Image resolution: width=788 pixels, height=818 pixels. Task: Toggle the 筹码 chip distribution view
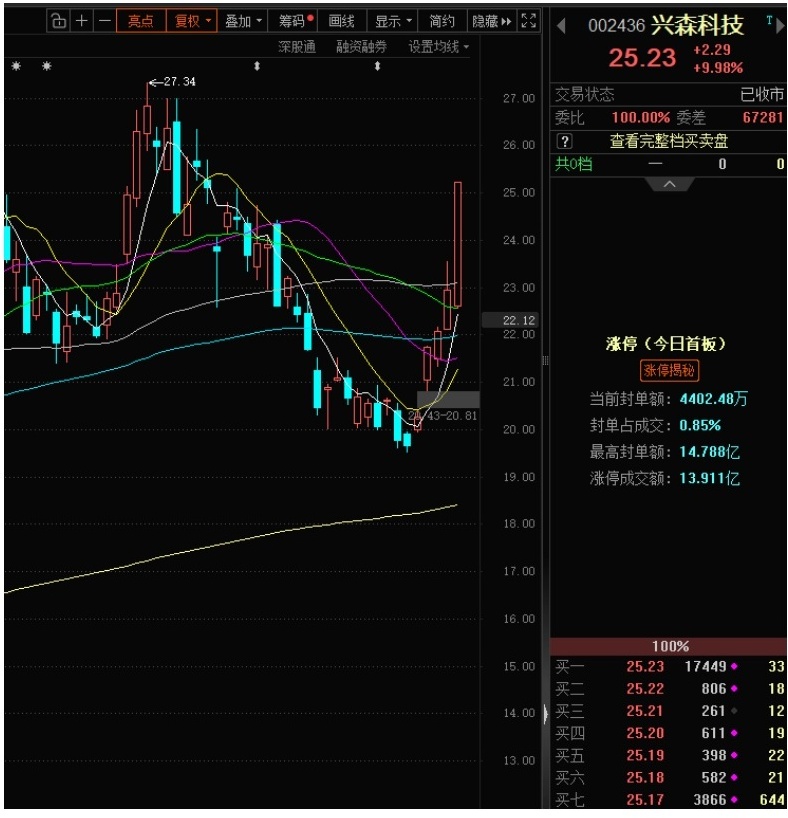295,21
